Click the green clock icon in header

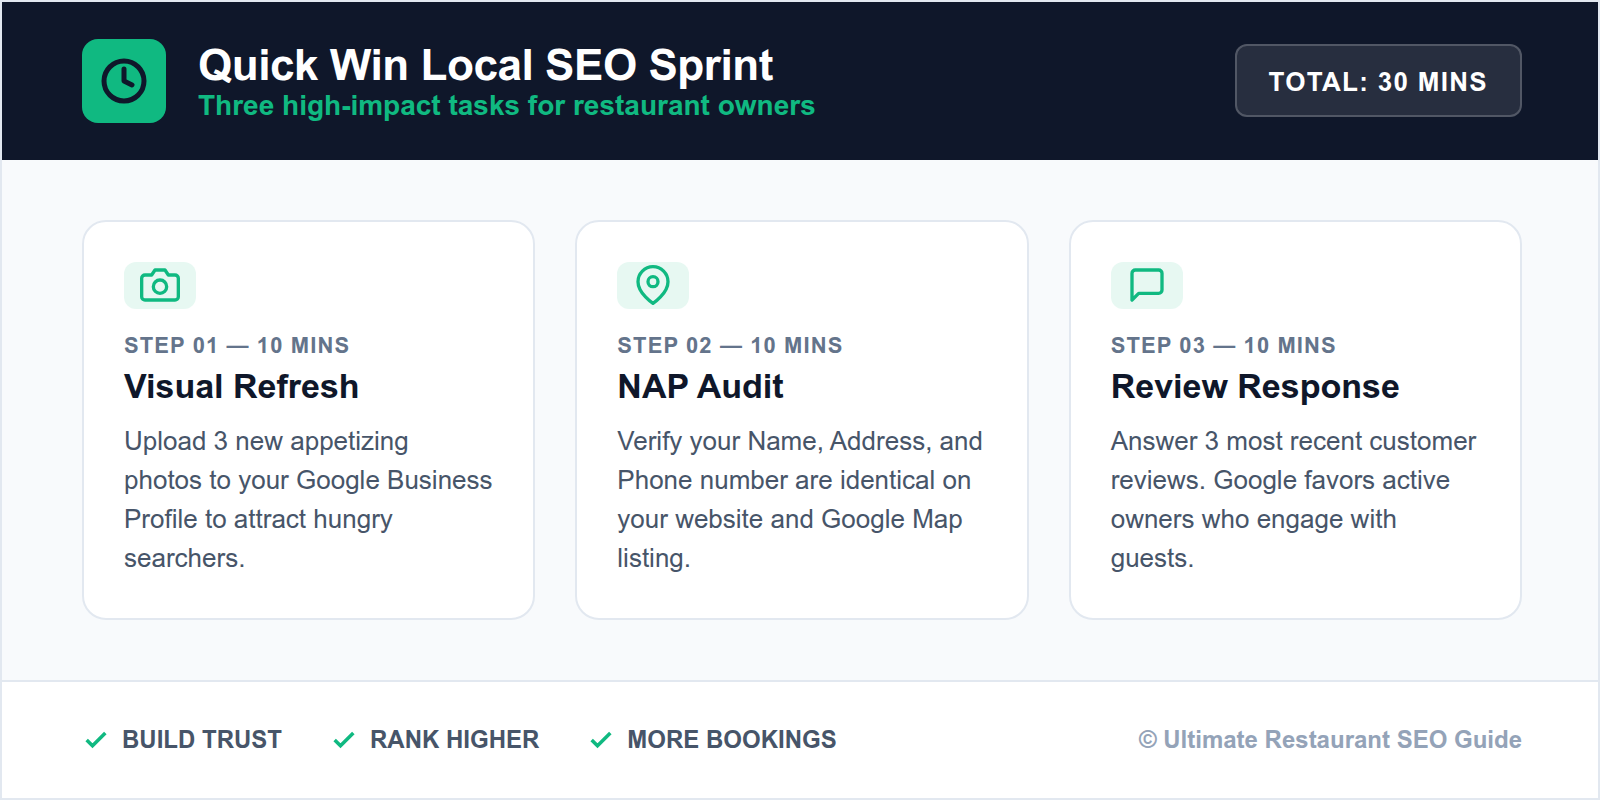124,81
